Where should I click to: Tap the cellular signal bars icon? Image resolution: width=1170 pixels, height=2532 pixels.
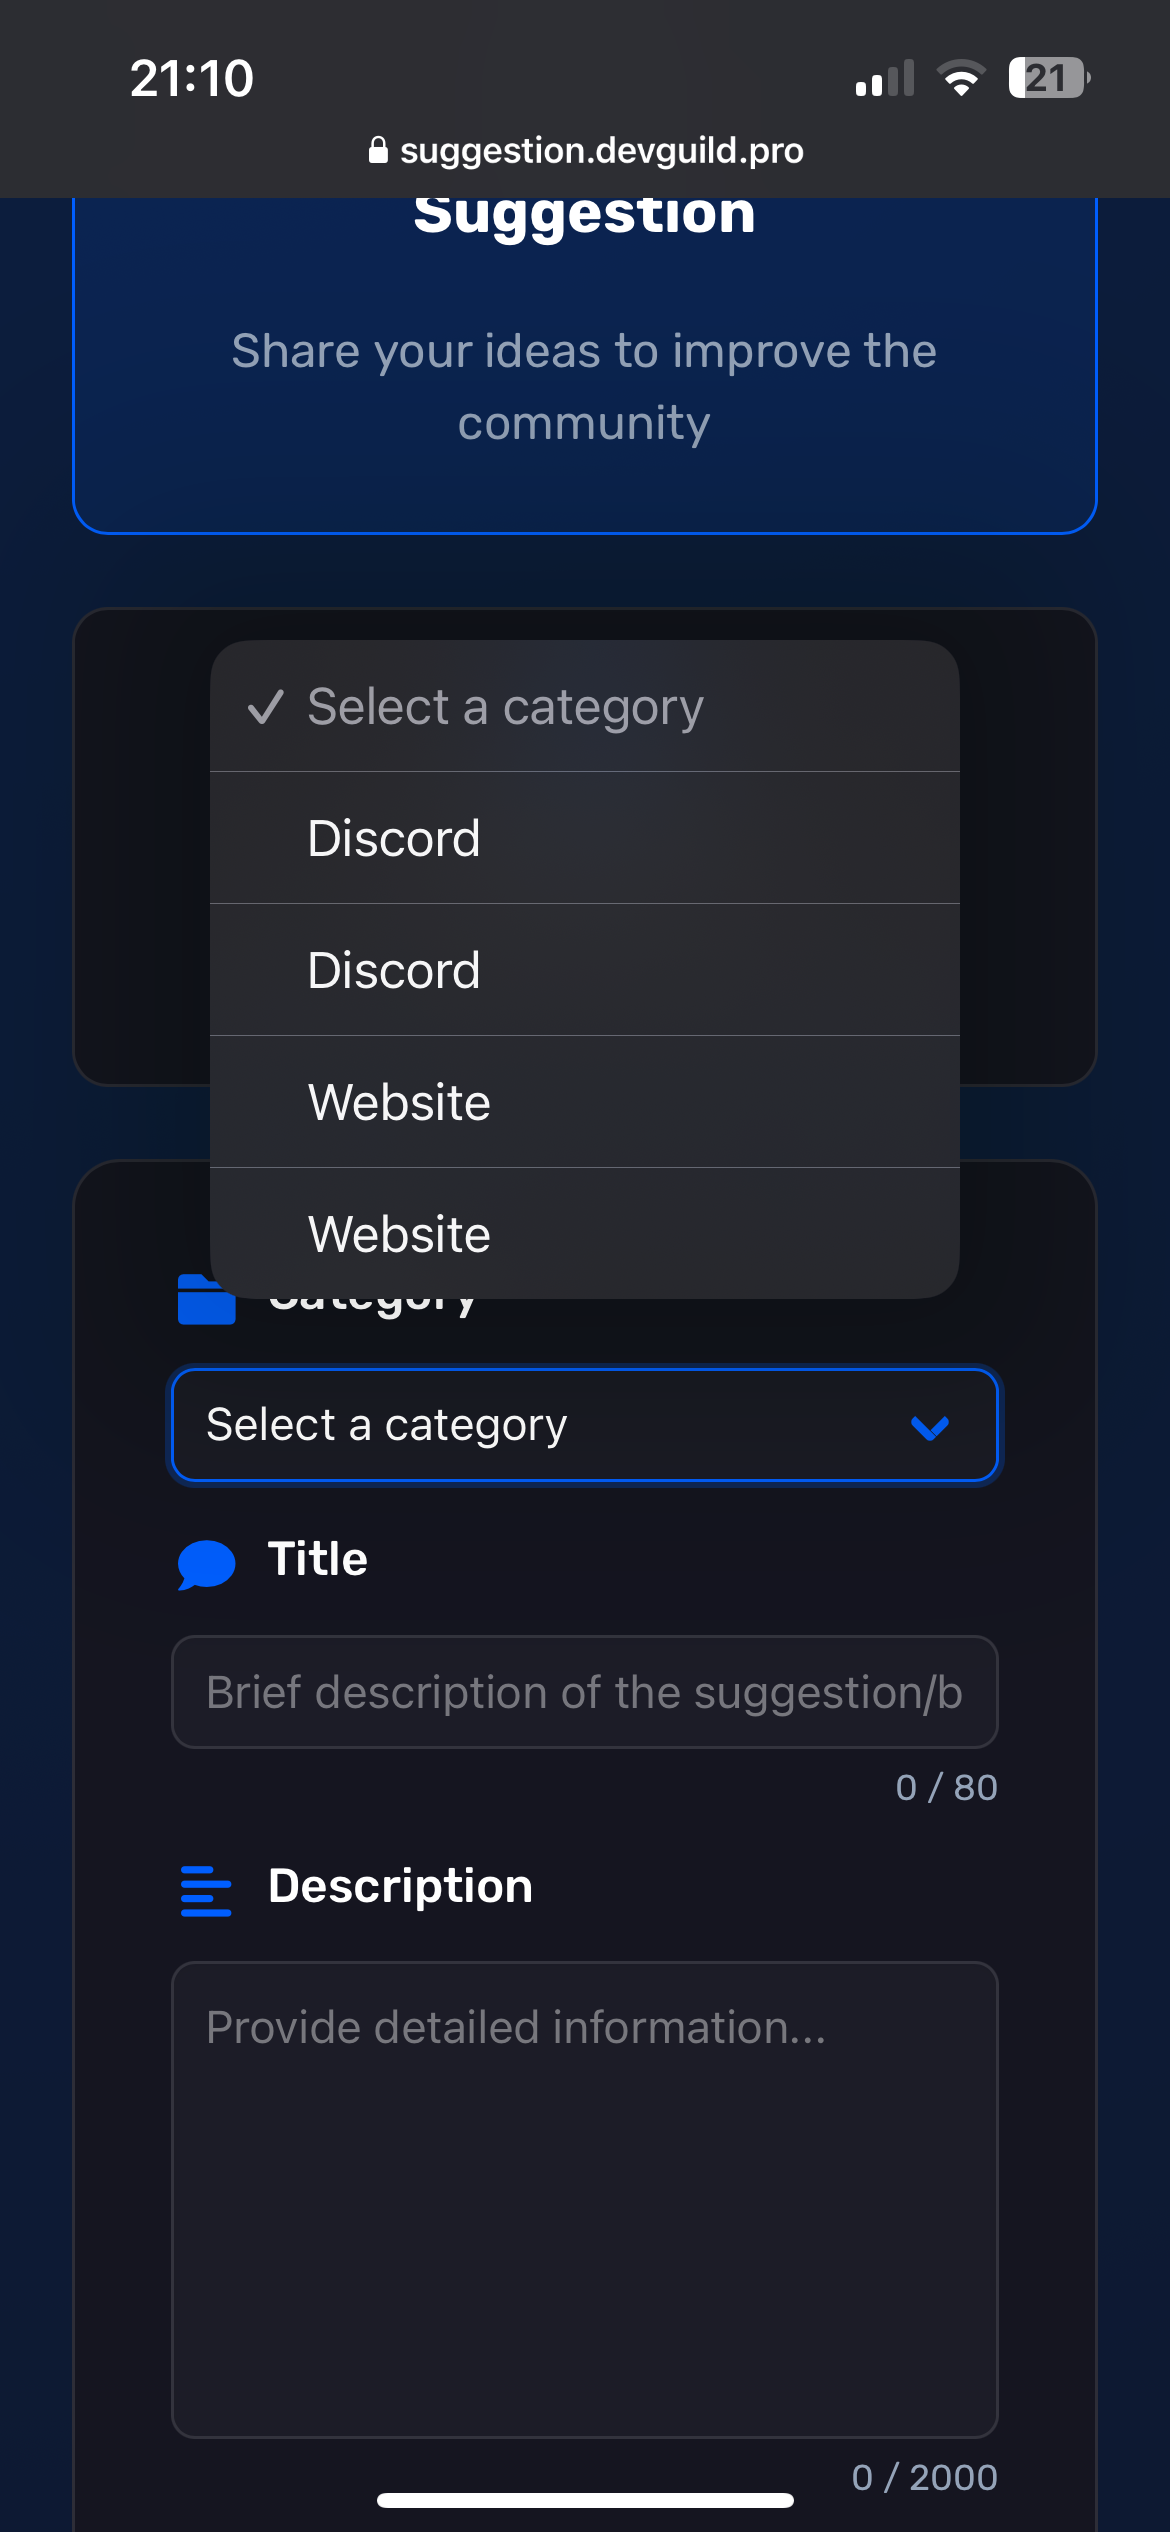[885, 78]
